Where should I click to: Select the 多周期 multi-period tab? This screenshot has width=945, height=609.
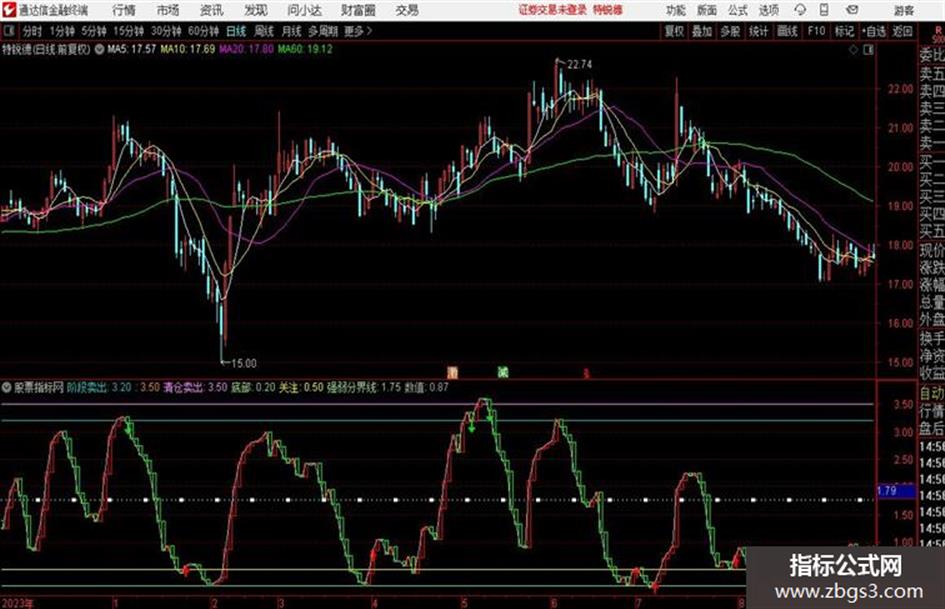coord(323,31)
